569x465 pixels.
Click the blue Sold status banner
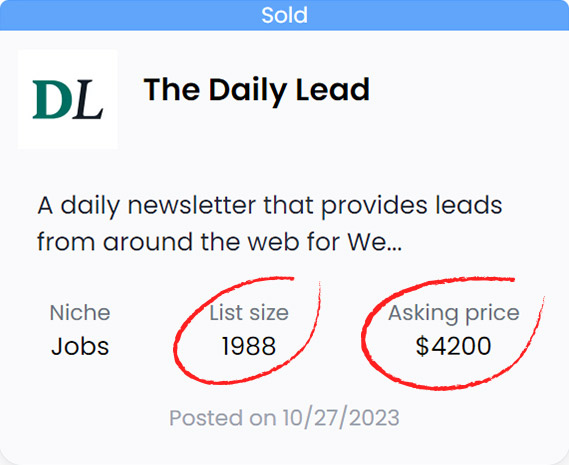(x=284, y=15)
